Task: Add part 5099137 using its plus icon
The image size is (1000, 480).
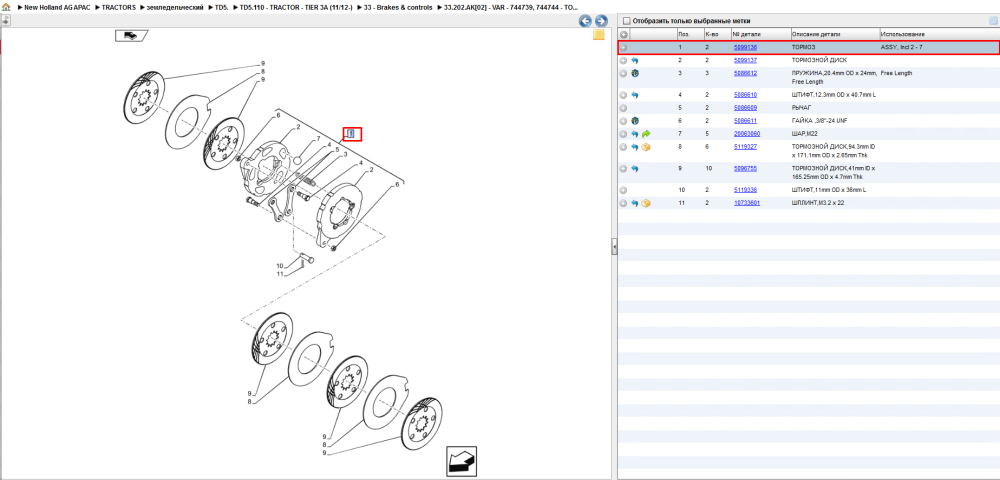Action: coord(624,60)
